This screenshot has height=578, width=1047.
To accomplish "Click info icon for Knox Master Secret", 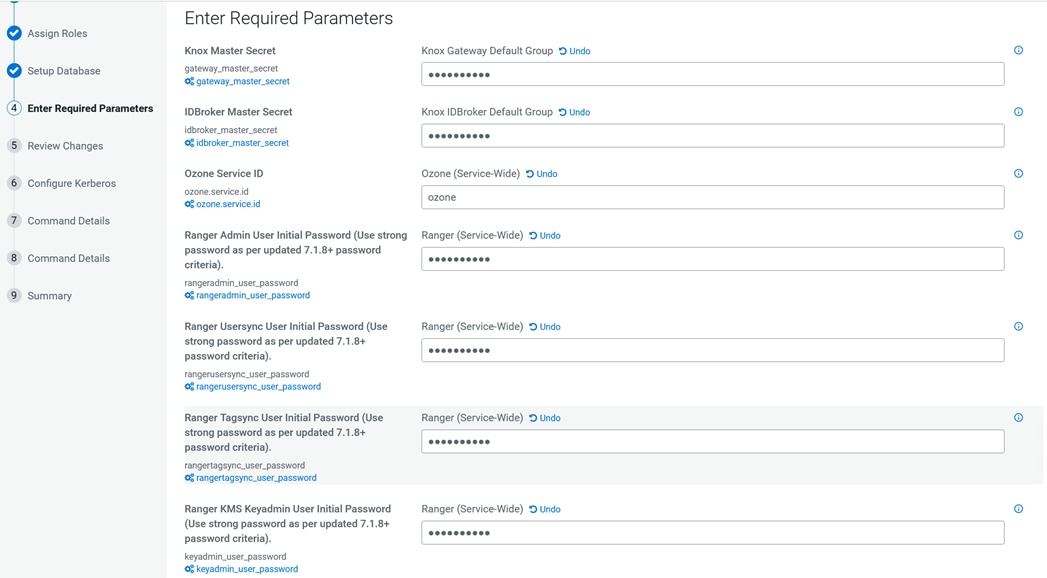I will click(x=1018, y=50).
